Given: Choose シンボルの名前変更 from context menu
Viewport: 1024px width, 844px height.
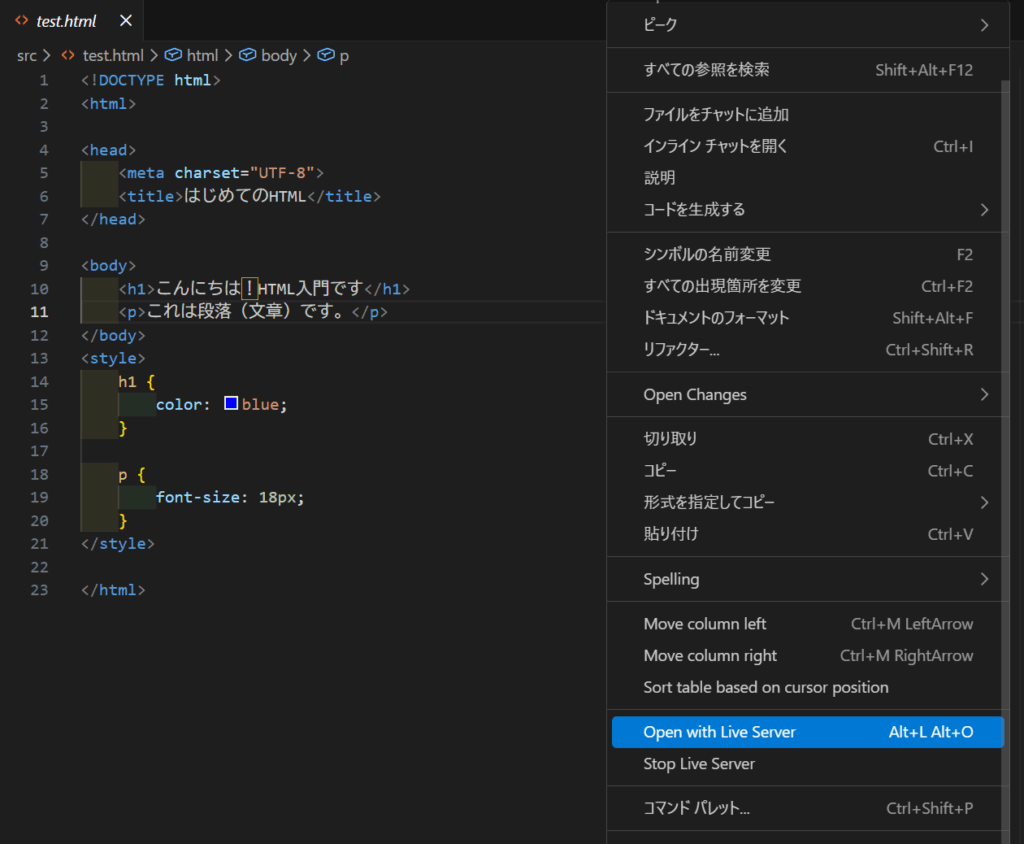Looking at the screenshot, I should pyautogui.click(x=707, y=255).
